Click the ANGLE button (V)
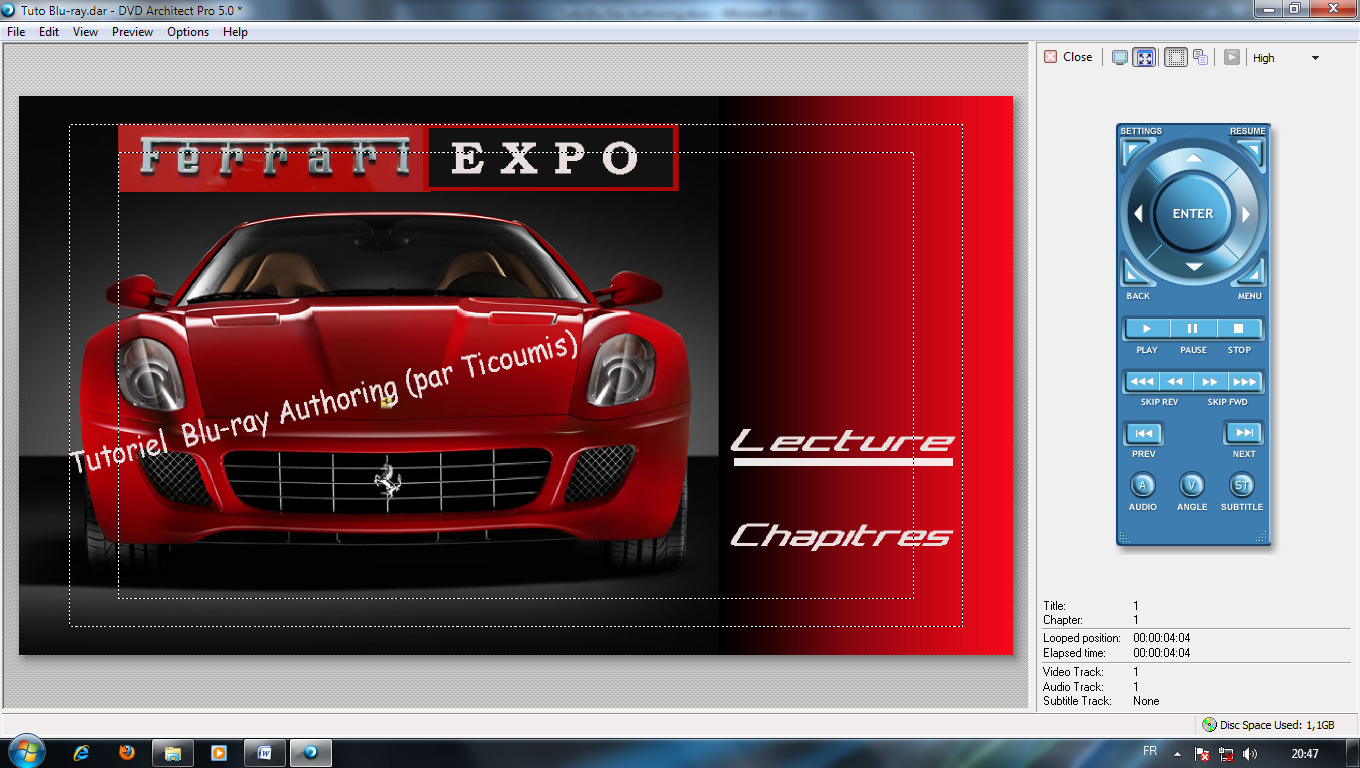Screen dimensions: 1360x768 pos(1192,485)
